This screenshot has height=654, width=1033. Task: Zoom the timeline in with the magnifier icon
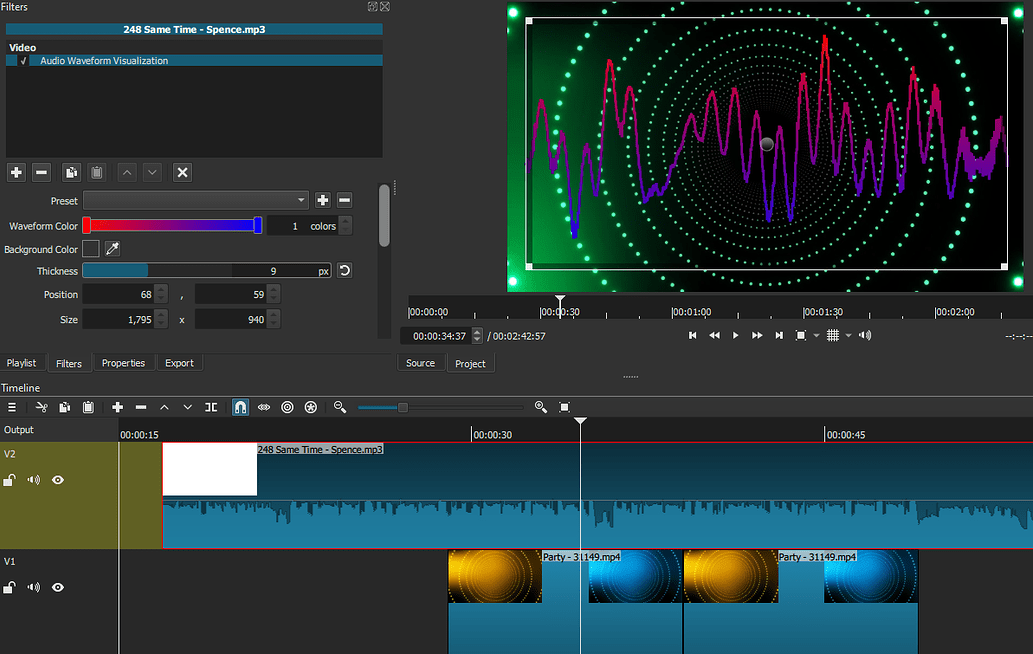[541, 407]
